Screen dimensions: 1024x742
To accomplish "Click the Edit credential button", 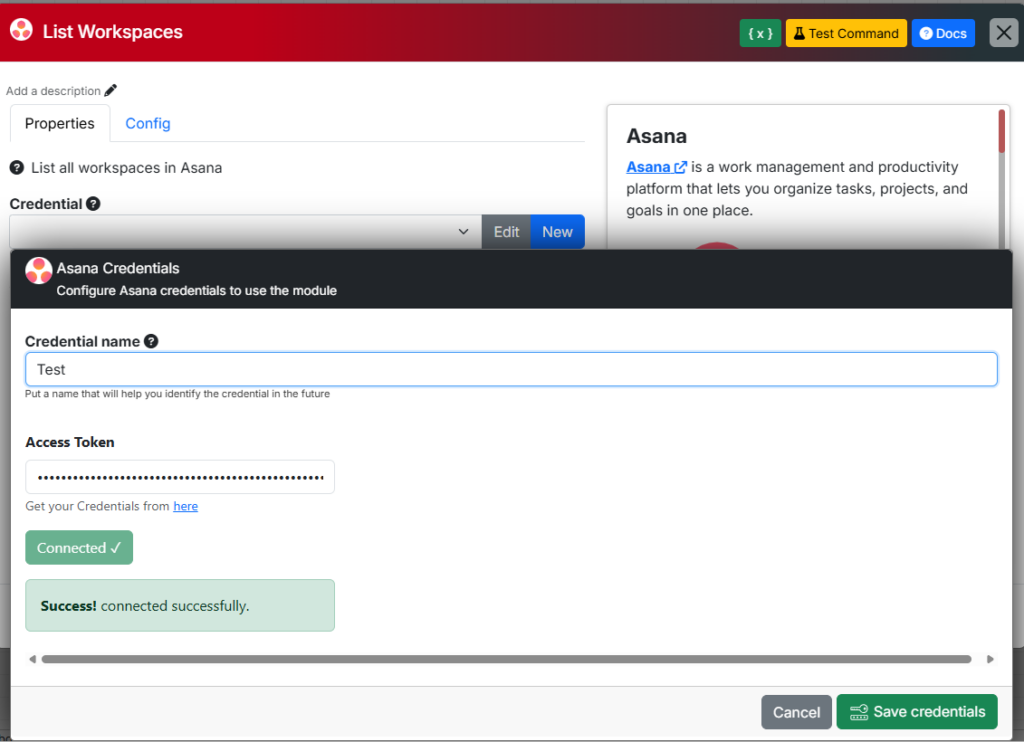I will pyautogui.click(x=506, y=232).
